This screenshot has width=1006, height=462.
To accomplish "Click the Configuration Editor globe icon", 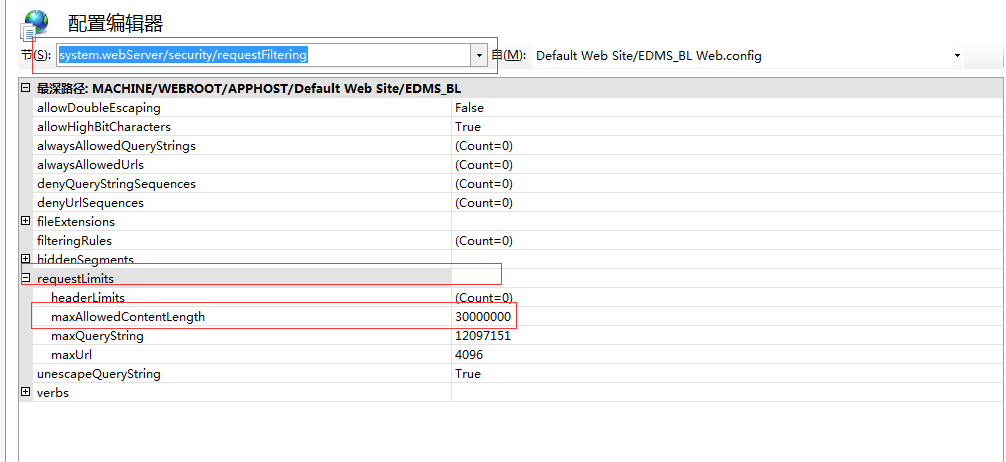I will click(x=35, y=26).
